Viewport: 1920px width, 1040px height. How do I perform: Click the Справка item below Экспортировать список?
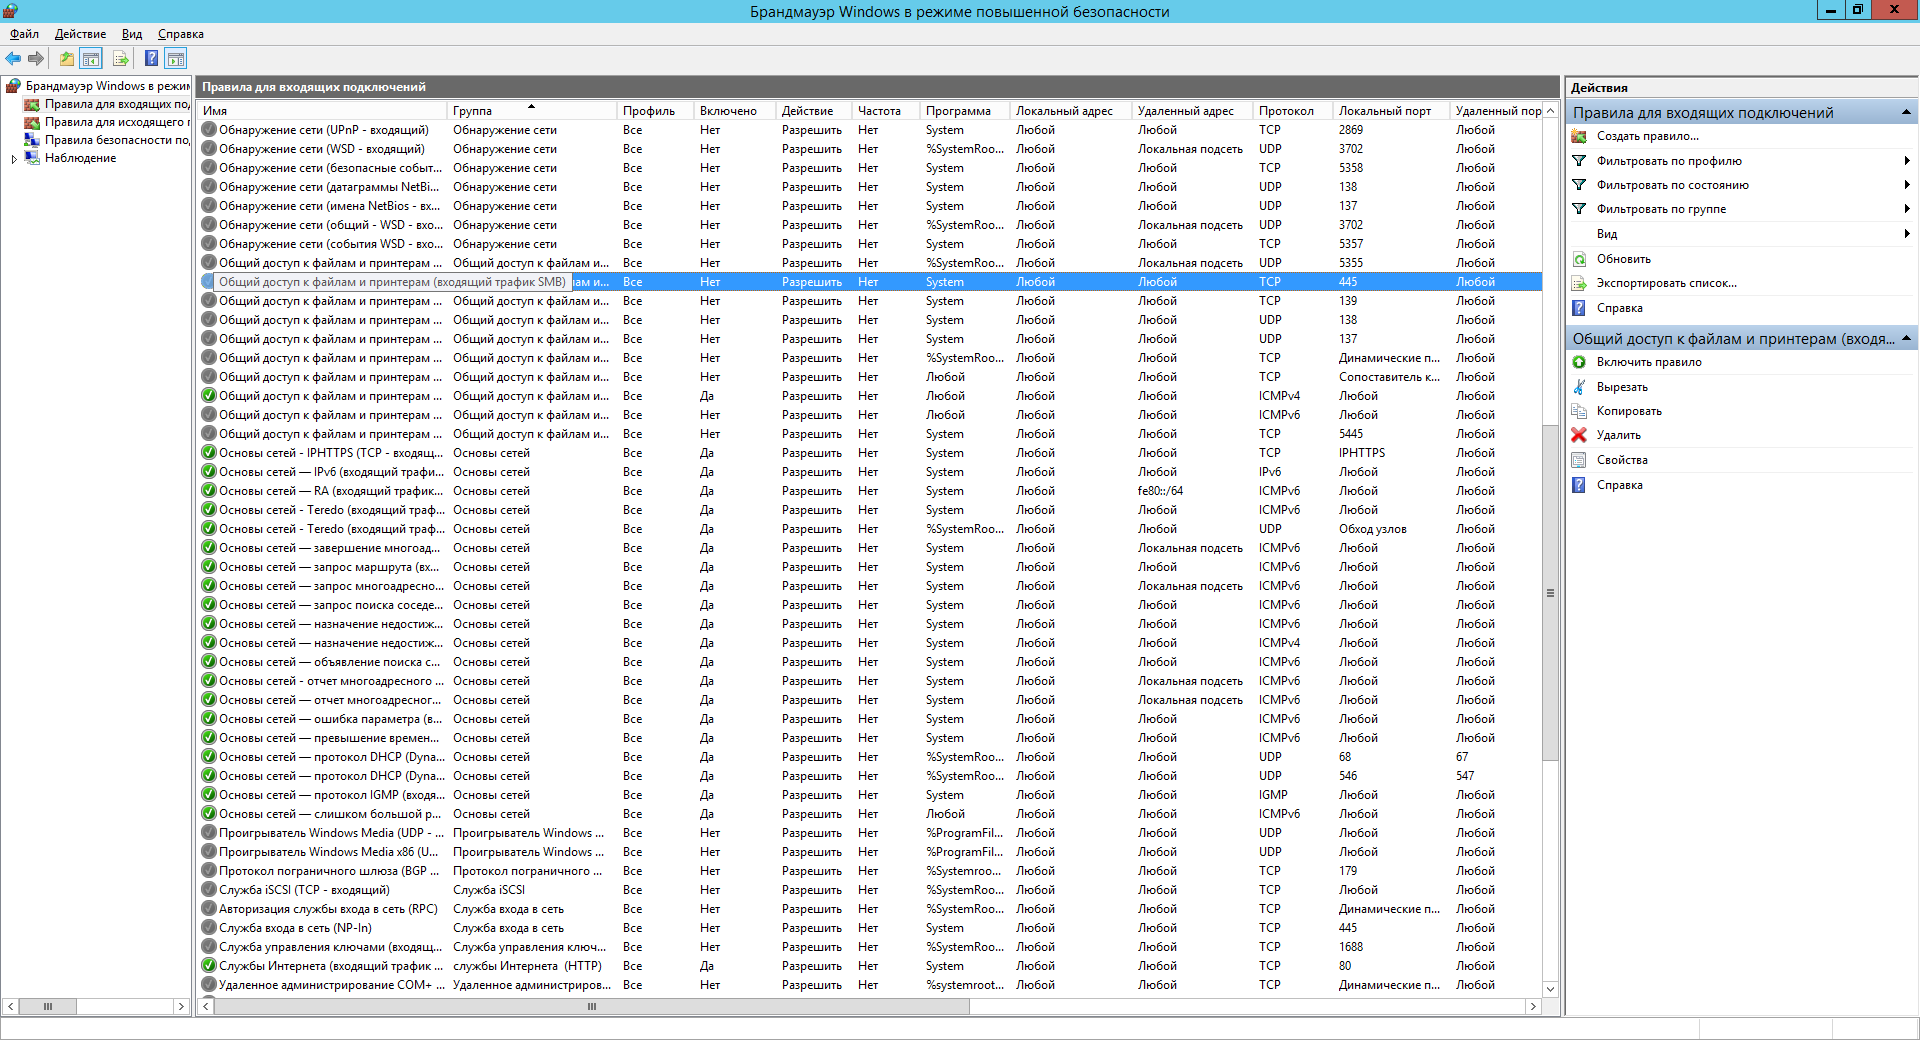pyautogui.click(x=1620, y=308)
